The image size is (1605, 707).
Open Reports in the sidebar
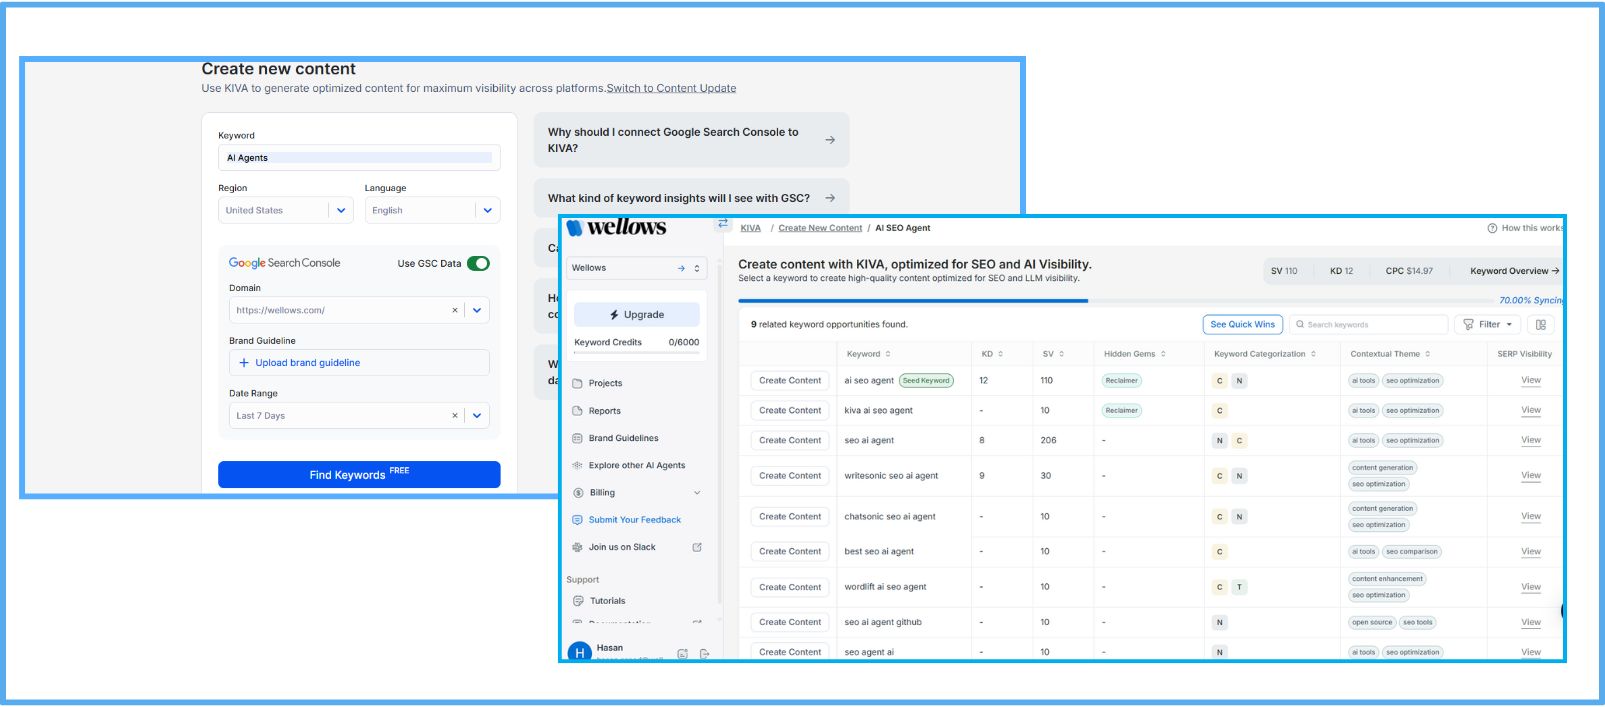pyautogui.click(x=604, y=411)
